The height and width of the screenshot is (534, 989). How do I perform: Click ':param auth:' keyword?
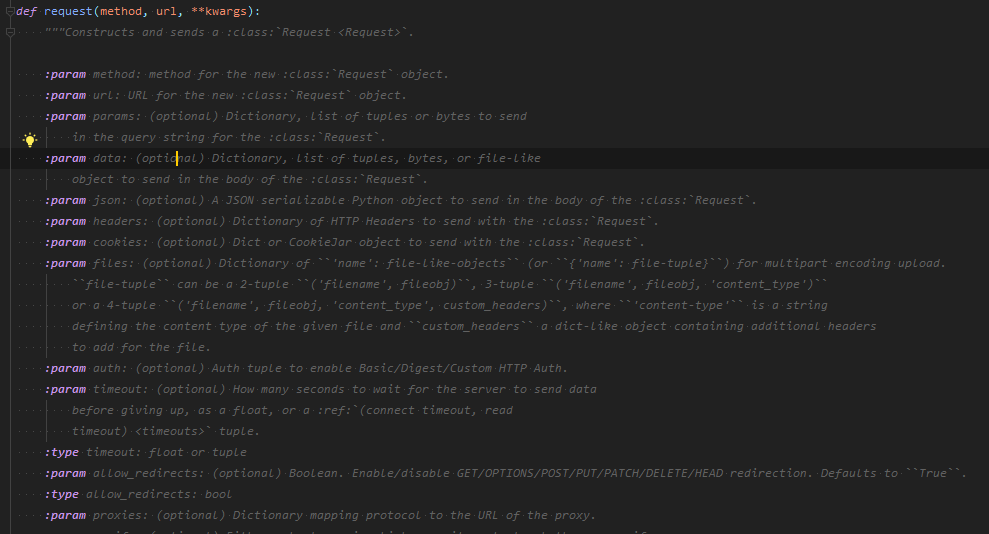[65, 368]
